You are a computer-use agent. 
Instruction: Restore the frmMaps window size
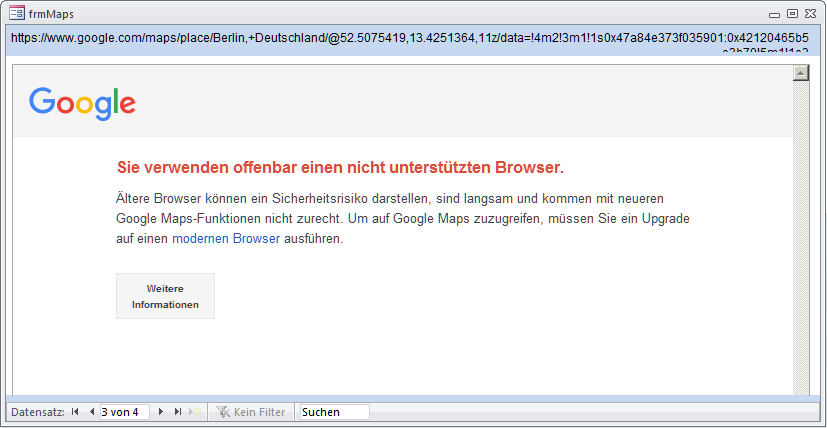pos(792,14)
